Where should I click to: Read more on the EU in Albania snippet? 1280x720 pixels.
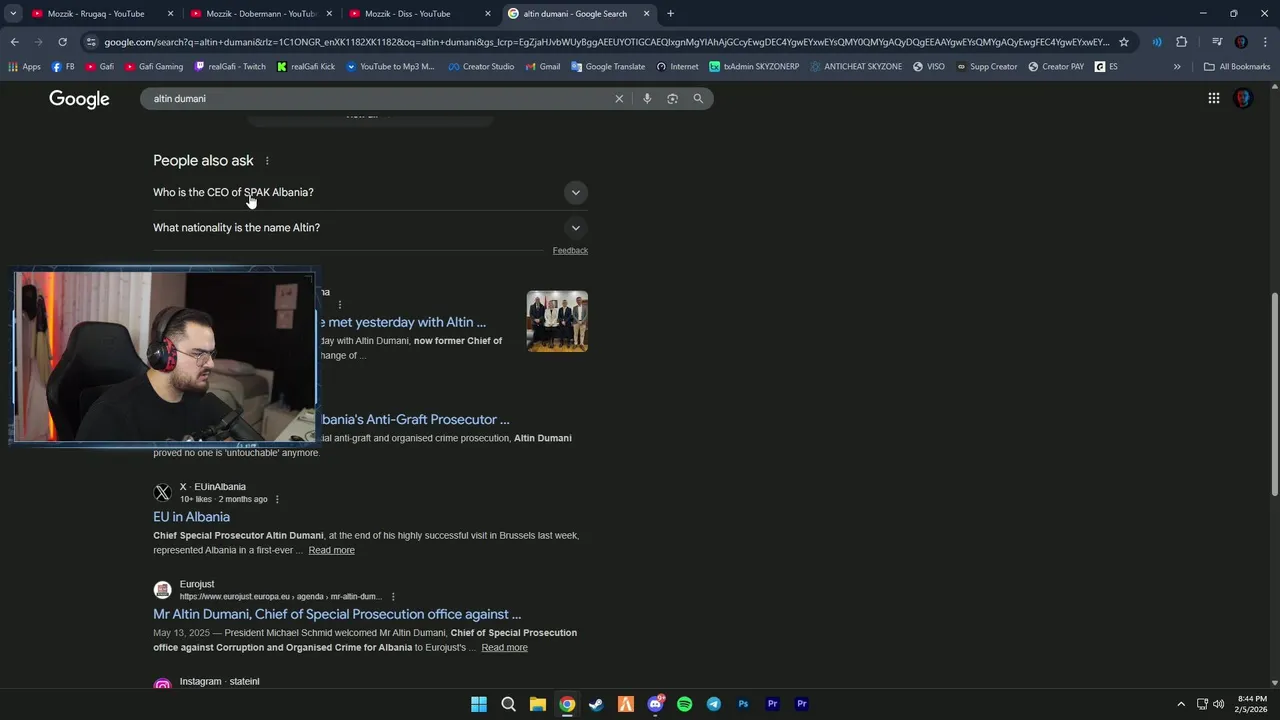coord(331,550)
